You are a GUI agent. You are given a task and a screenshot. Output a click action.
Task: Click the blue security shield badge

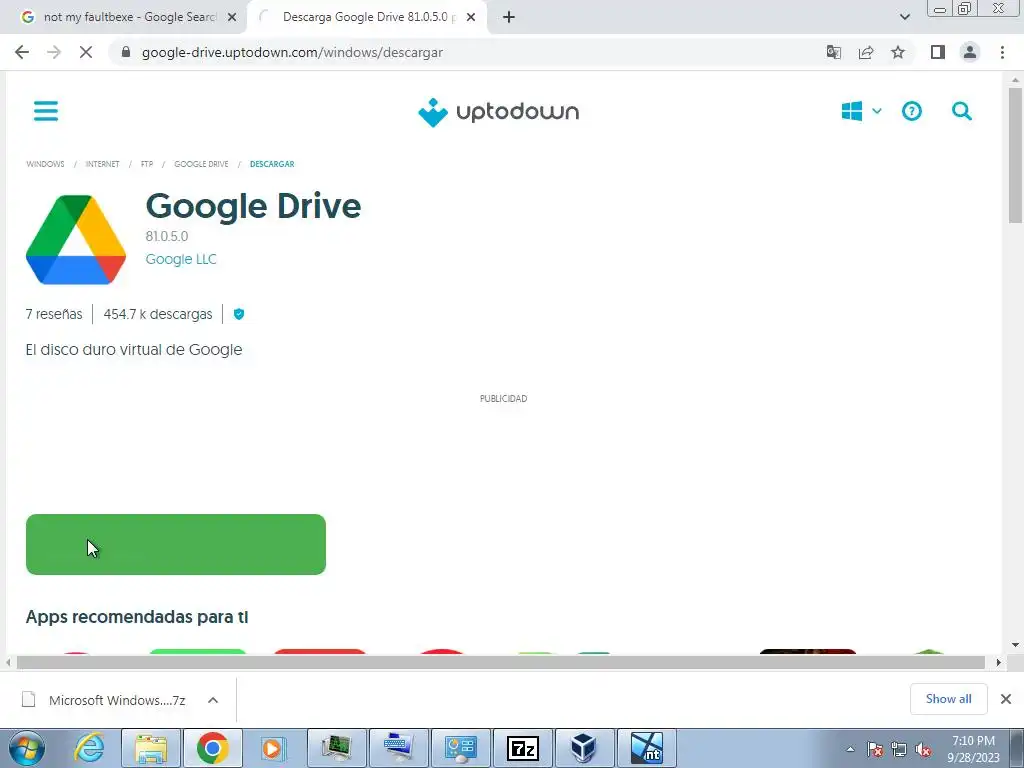point(239,314)
